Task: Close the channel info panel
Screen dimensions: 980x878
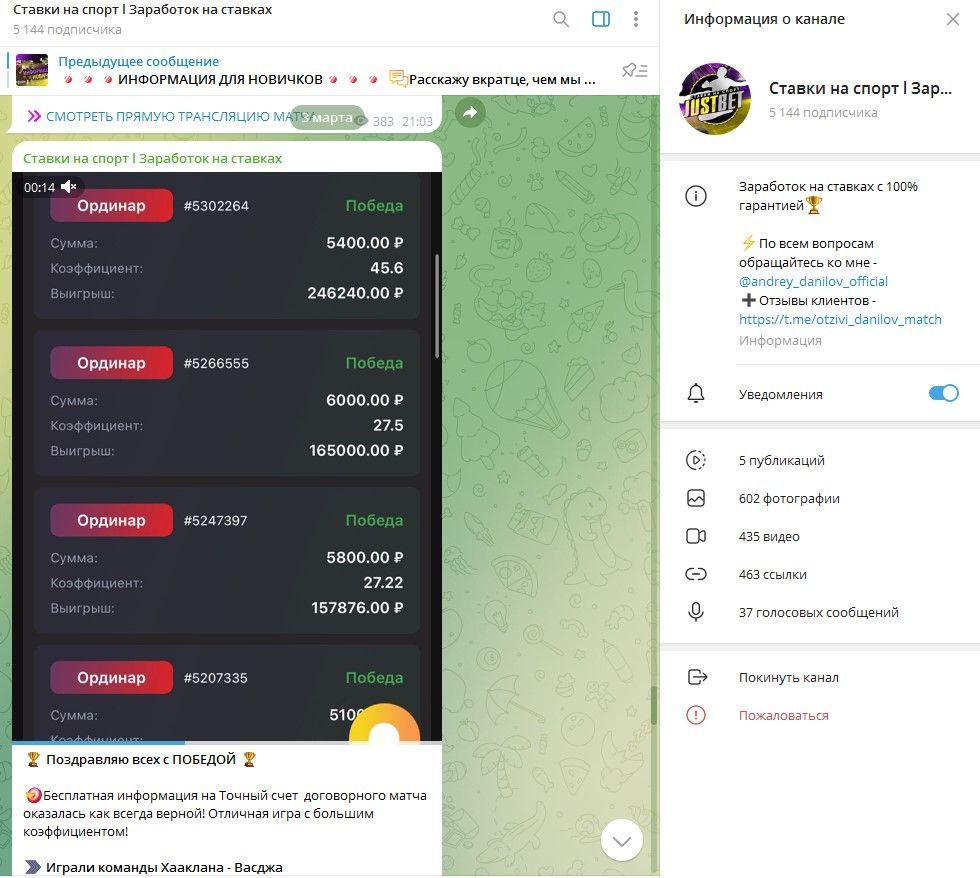Action: click(952, 19)
